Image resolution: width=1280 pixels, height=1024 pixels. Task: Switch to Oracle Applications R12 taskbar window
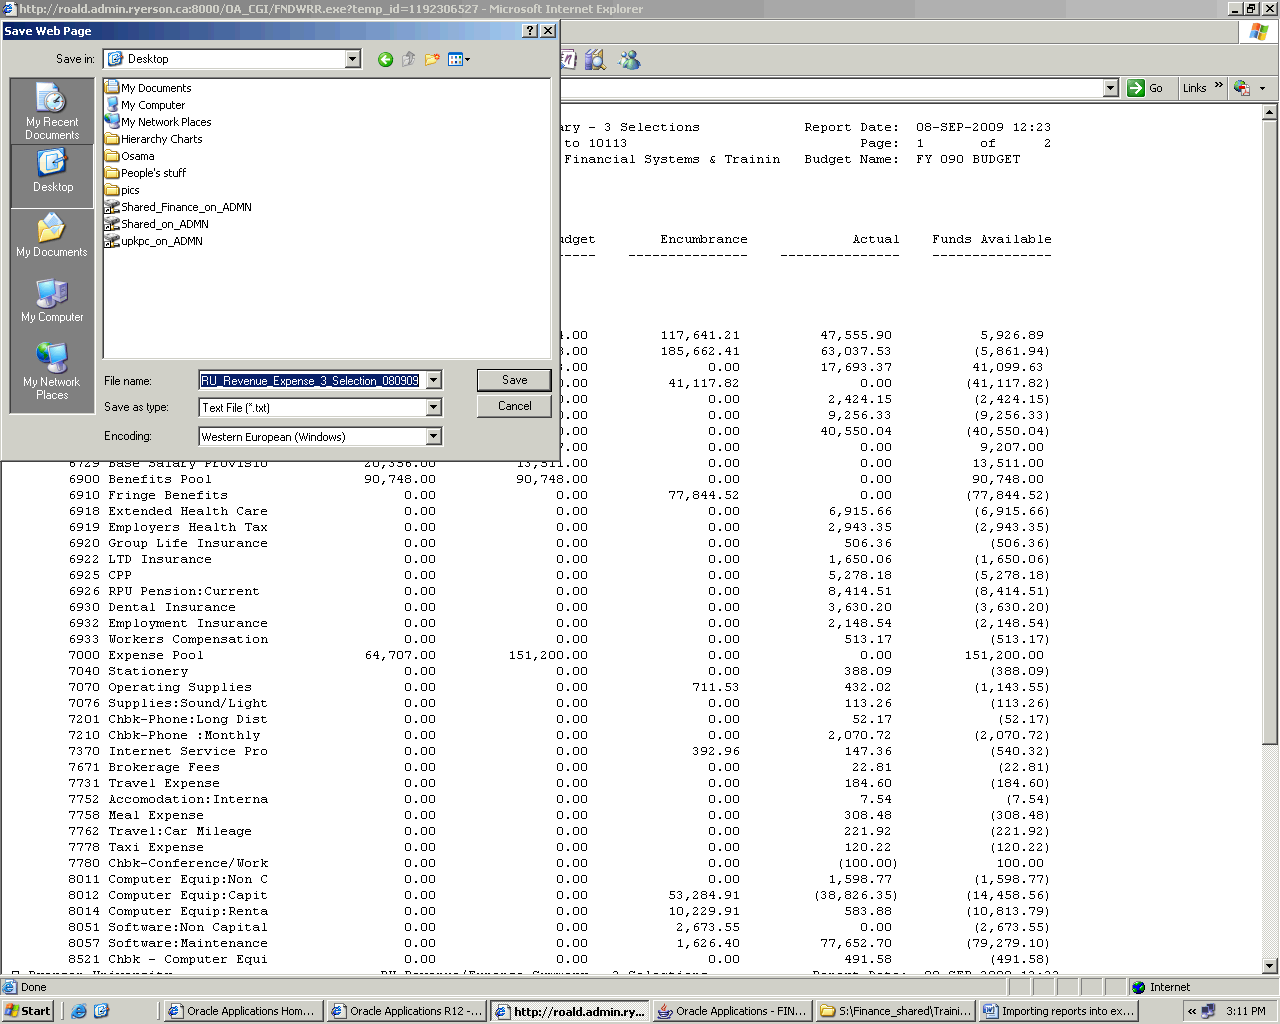pyautogui.click(x=407, y=1011)
